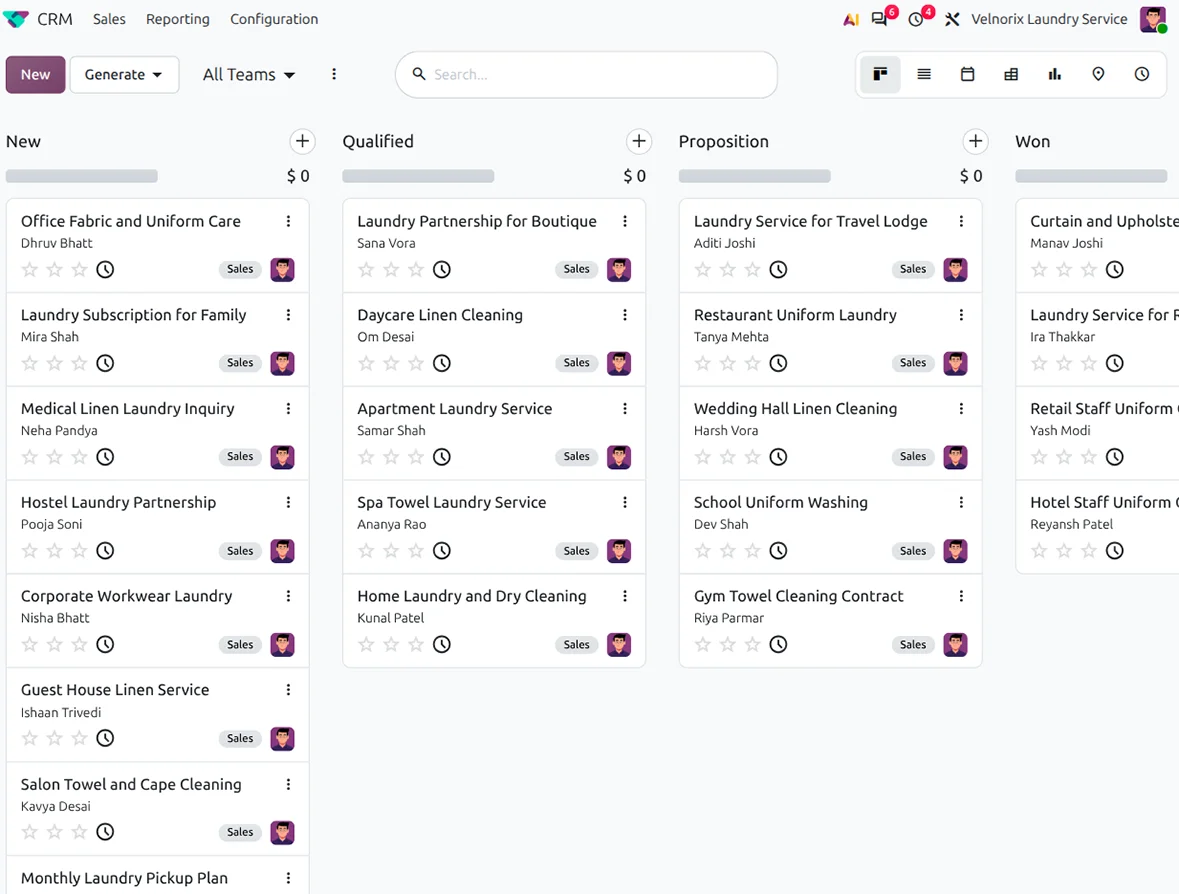This screenshot has height=894, width=1179.
Task: Set third star priority on Restaurant Uniform Laundry
Action: click(x=752, y=363)
